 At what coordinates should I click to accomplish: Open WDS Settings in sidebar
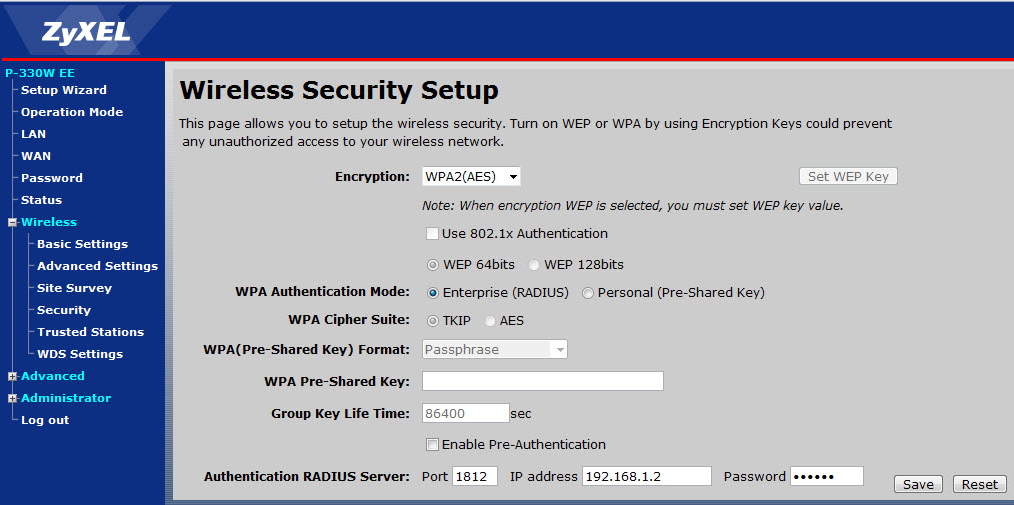coord(80,354)
